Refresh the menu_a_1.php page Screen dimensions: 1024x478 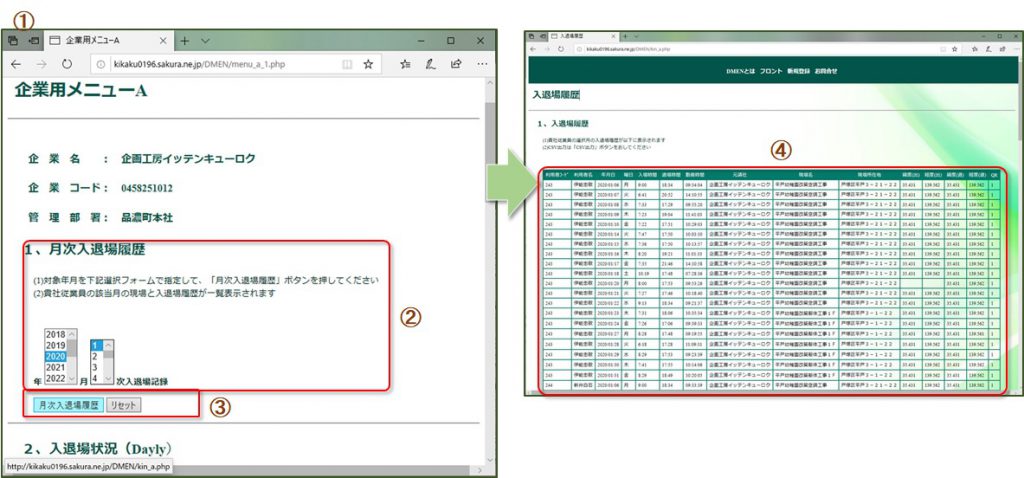coord(67,64)
